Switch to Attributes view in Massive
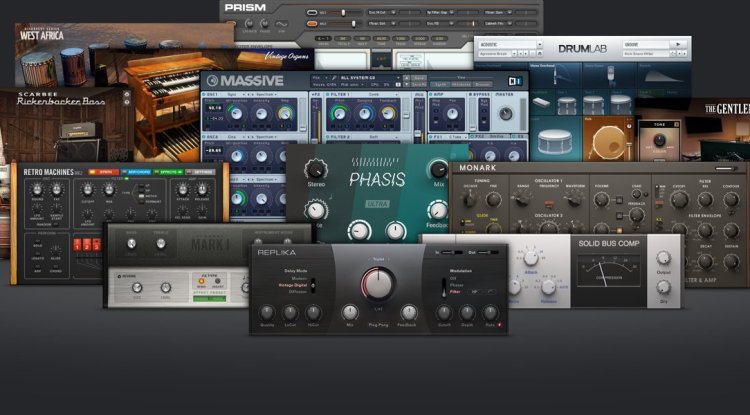The image size is (750, 415). click(462, 84)
